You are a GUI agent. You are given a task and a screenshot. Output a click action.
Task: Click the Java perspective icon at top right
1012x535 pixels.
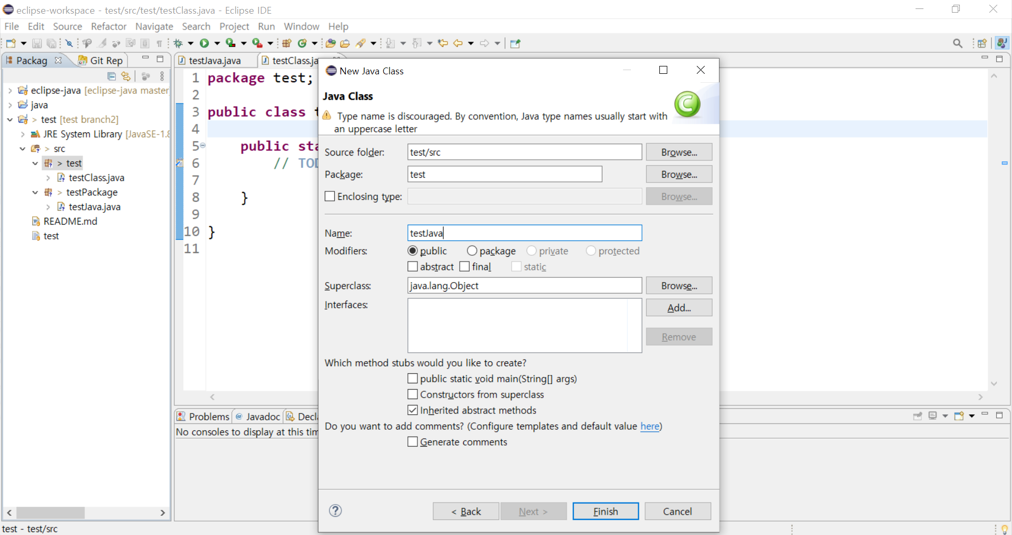(x=1001, y=43)
